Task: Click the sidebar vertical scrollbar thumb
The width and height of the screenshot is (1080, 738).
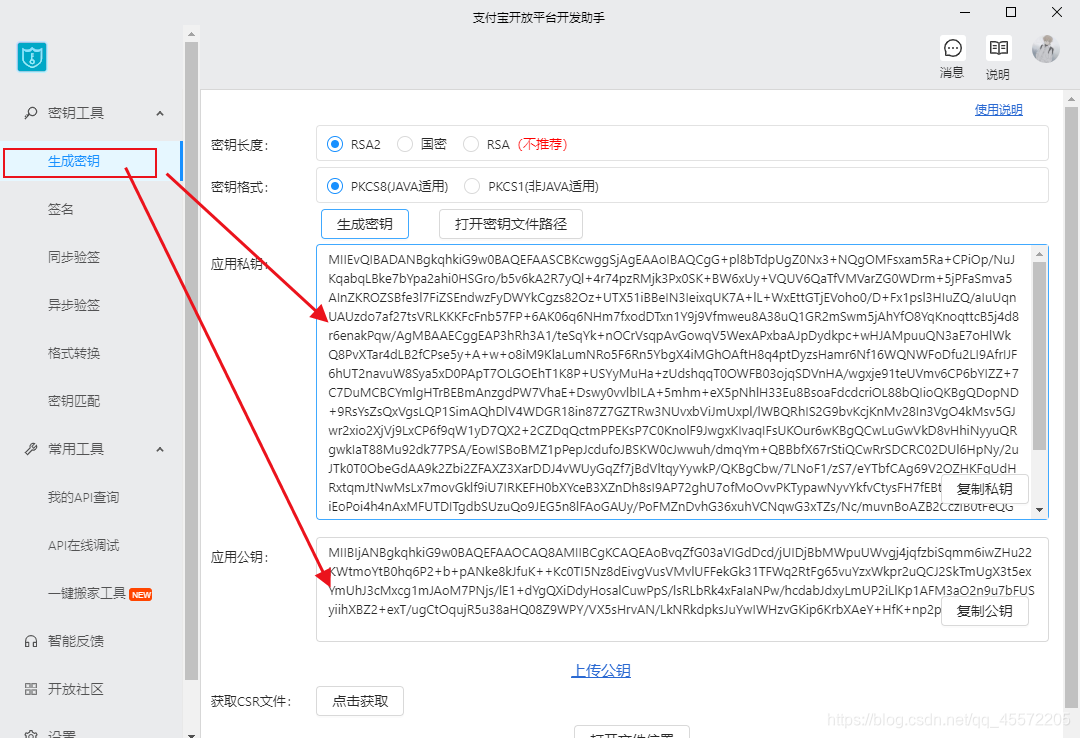Action: pyautogui.click(x=191, y=361)
